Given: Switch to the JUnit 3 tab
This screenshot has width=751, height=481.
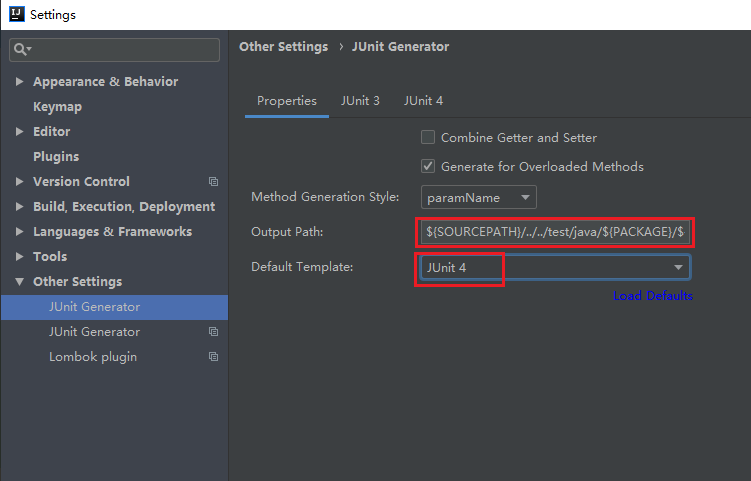Looking at the screenshot, I should tap(360, 101).
